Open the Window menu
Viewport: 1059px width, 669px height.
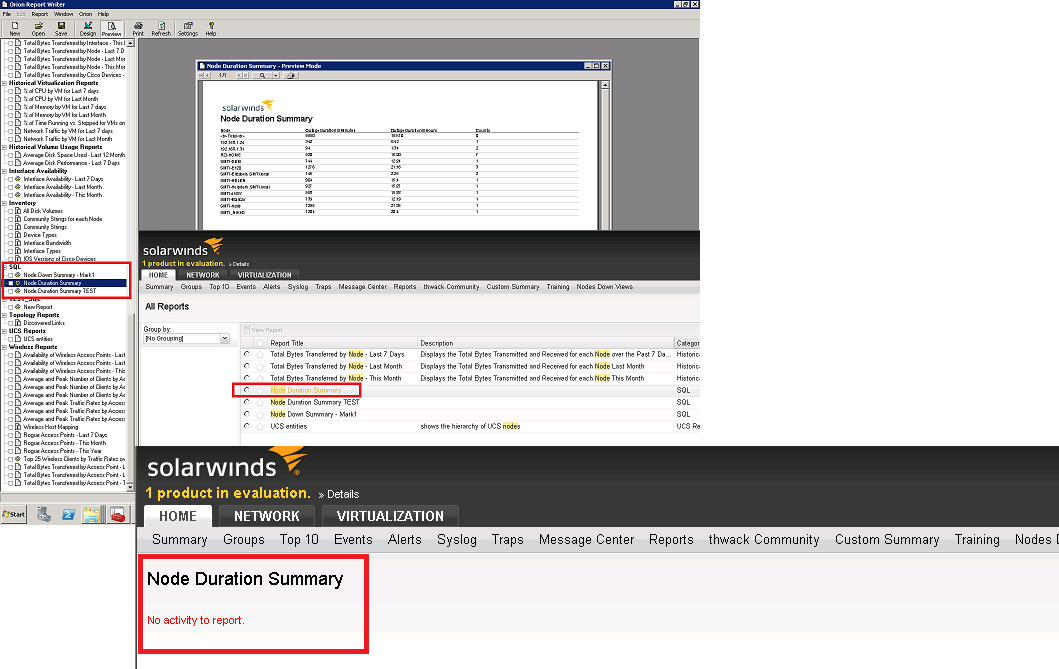tap(63, 14)
